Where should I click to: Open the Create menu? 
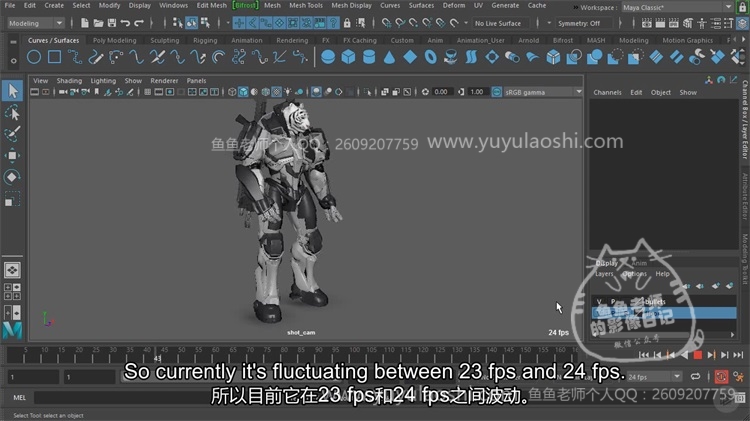click(x=54, y=5)
